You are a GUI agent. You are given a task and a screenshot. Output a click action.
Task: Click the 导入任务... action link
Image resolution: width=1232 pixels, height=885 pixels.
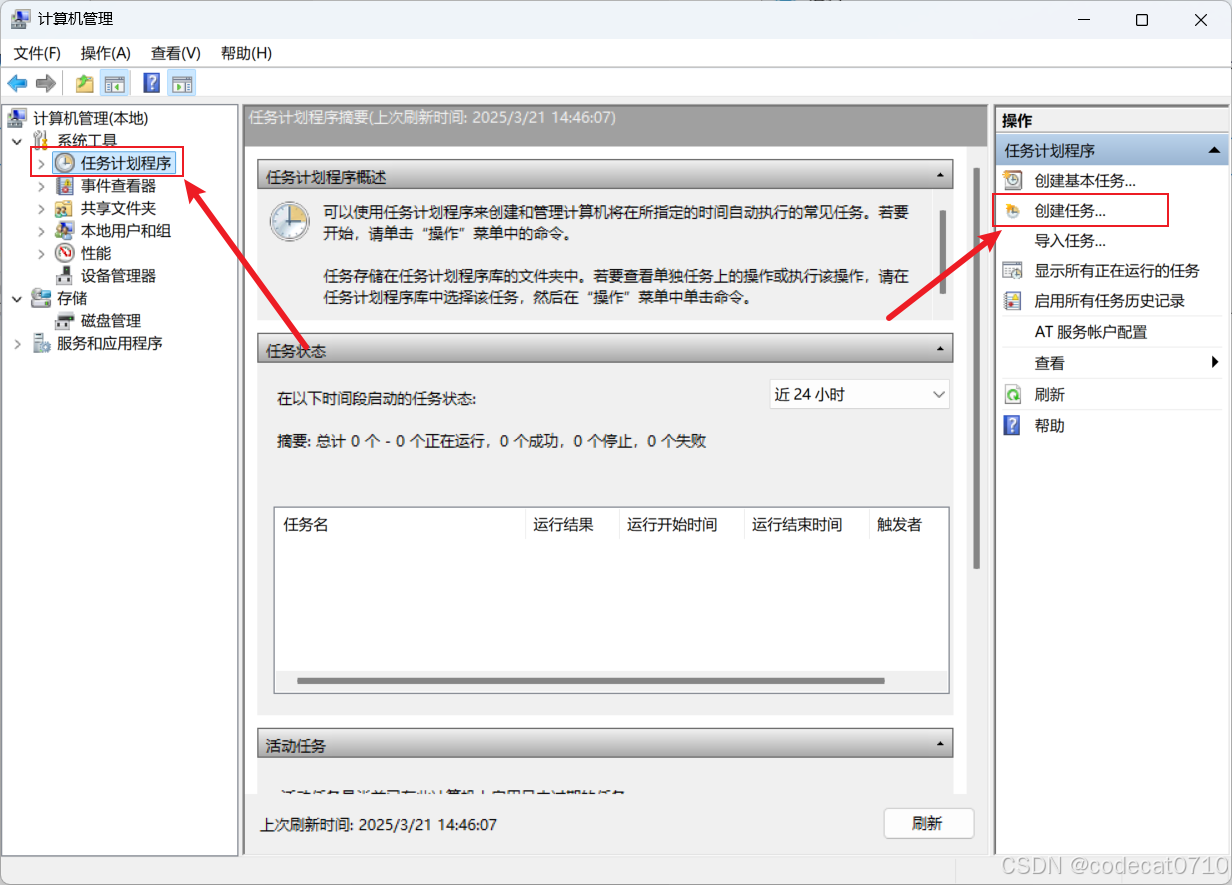pyautogui.click(x=1070, y=241)
